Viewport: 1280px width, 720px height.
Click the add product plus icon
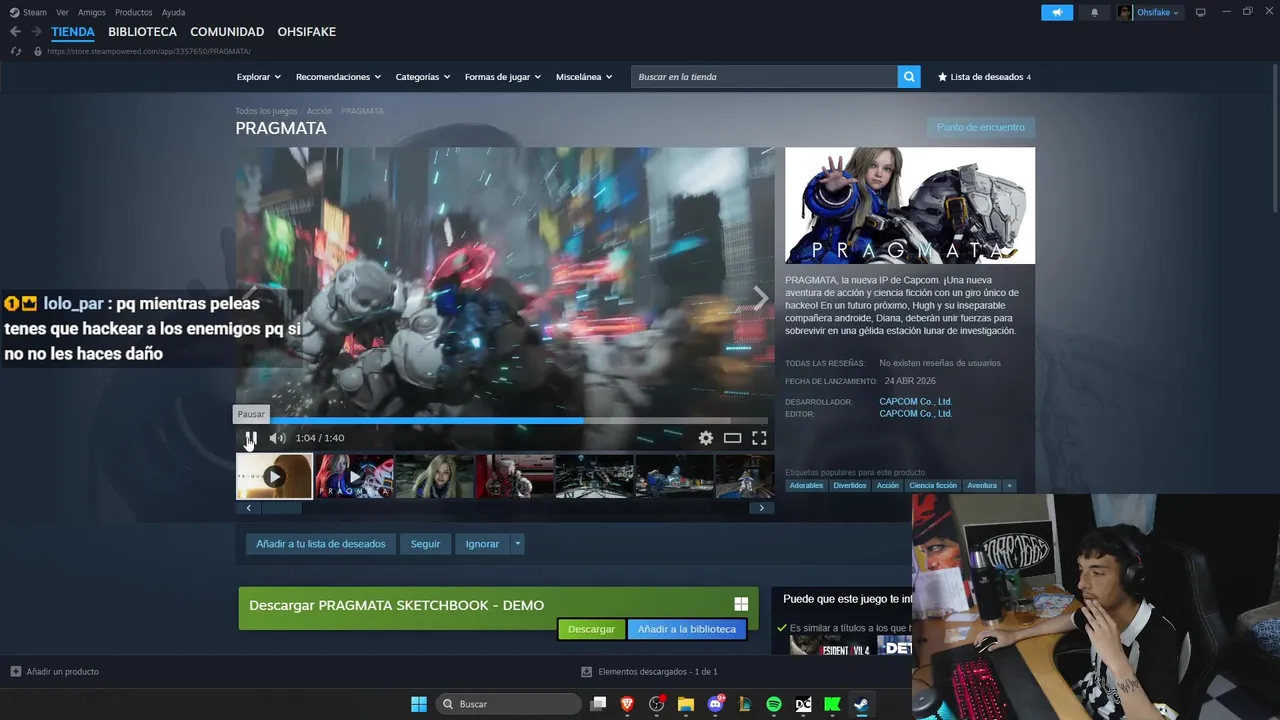pos(15,671)
